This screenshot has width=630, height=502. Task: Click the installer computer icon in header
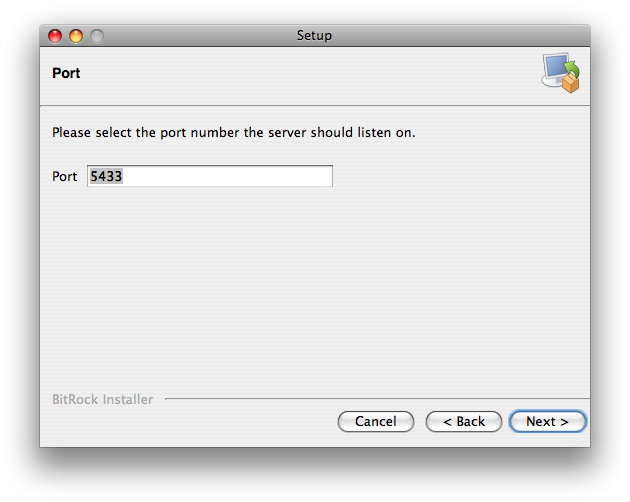pyautogui.click(x=560, y=73)
